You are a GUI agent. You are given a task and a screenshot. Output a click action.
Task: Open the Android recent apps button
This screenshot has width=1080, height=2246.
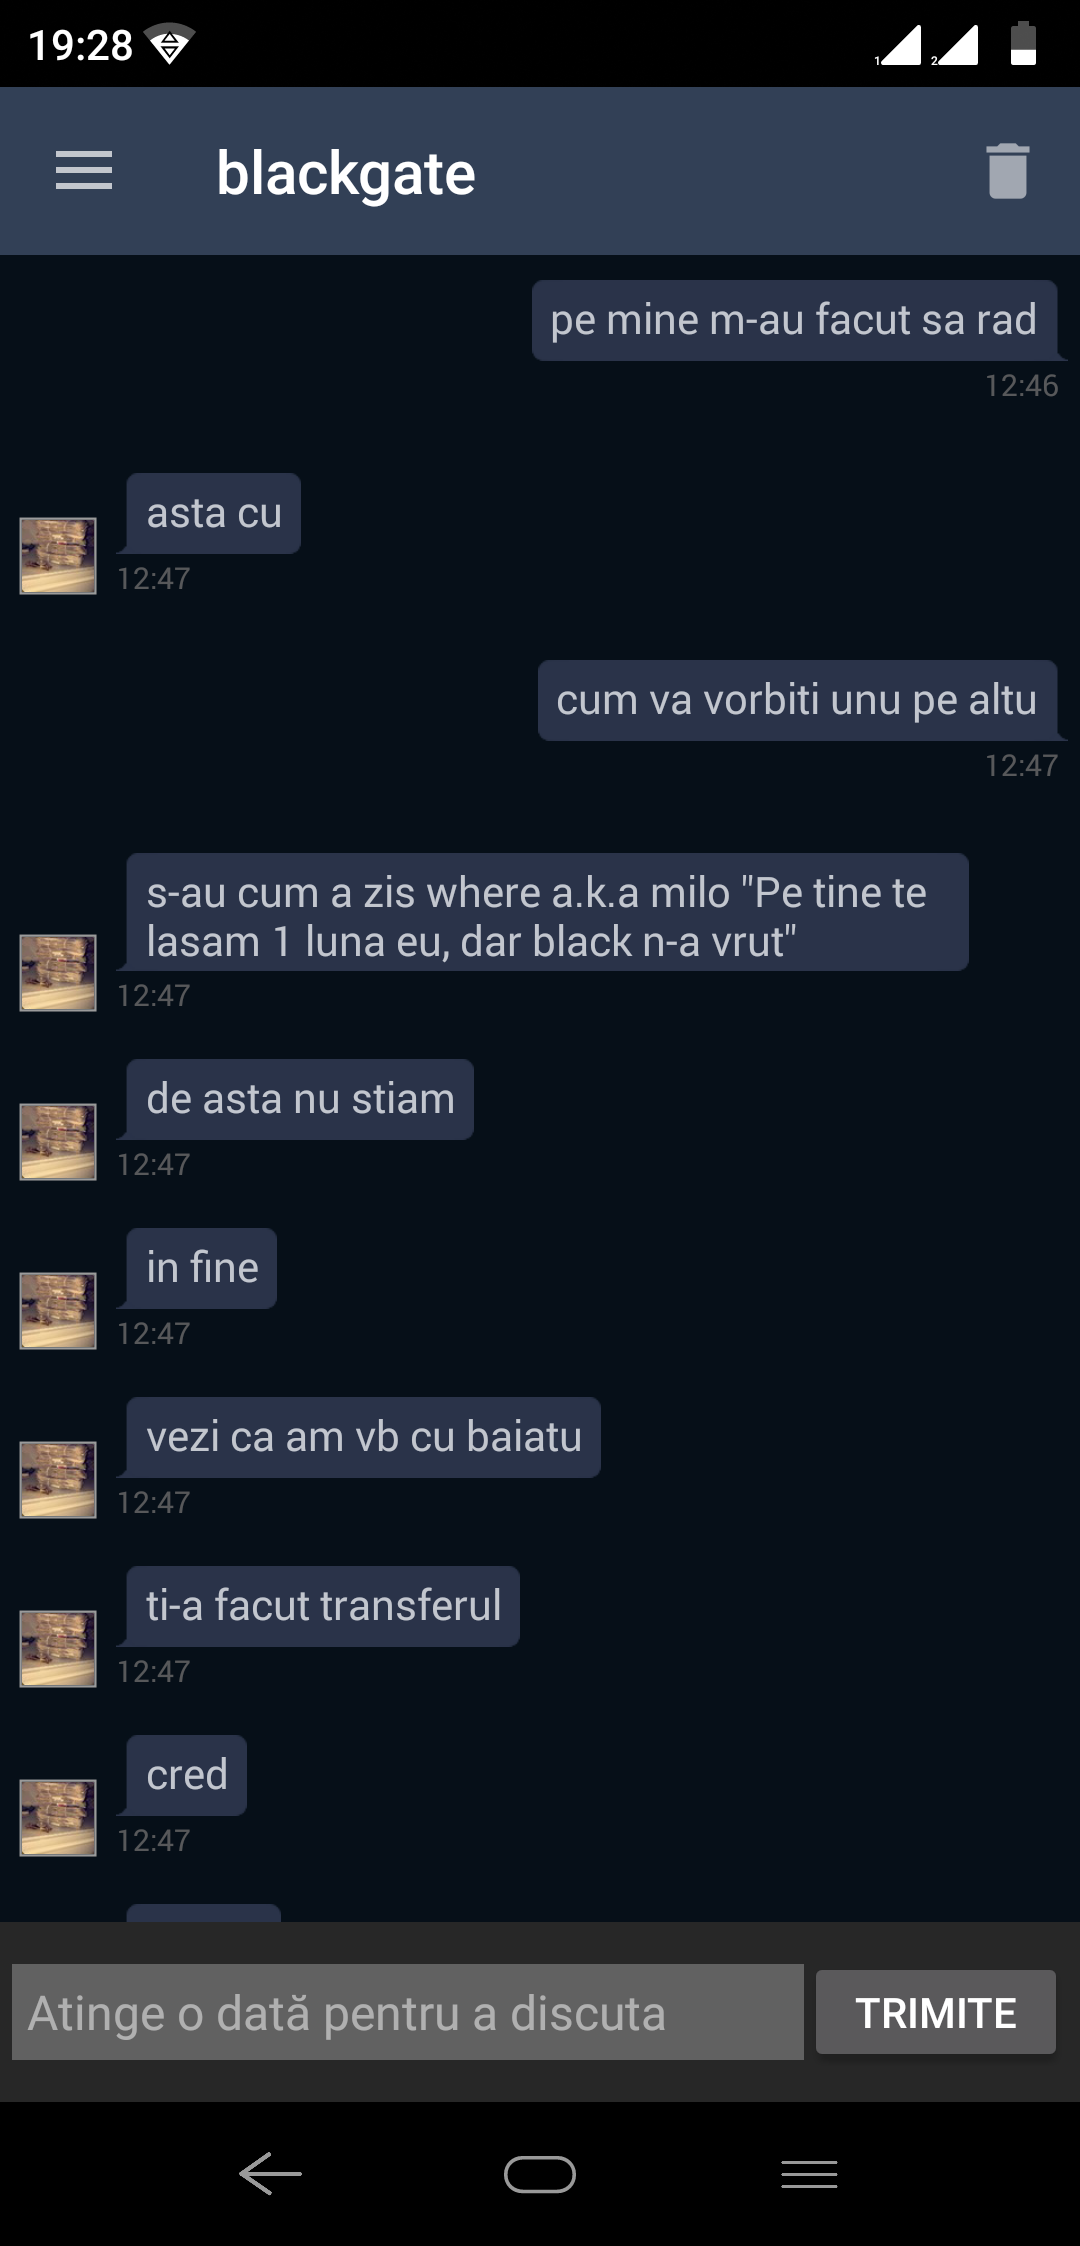[x=809, y=2174]
